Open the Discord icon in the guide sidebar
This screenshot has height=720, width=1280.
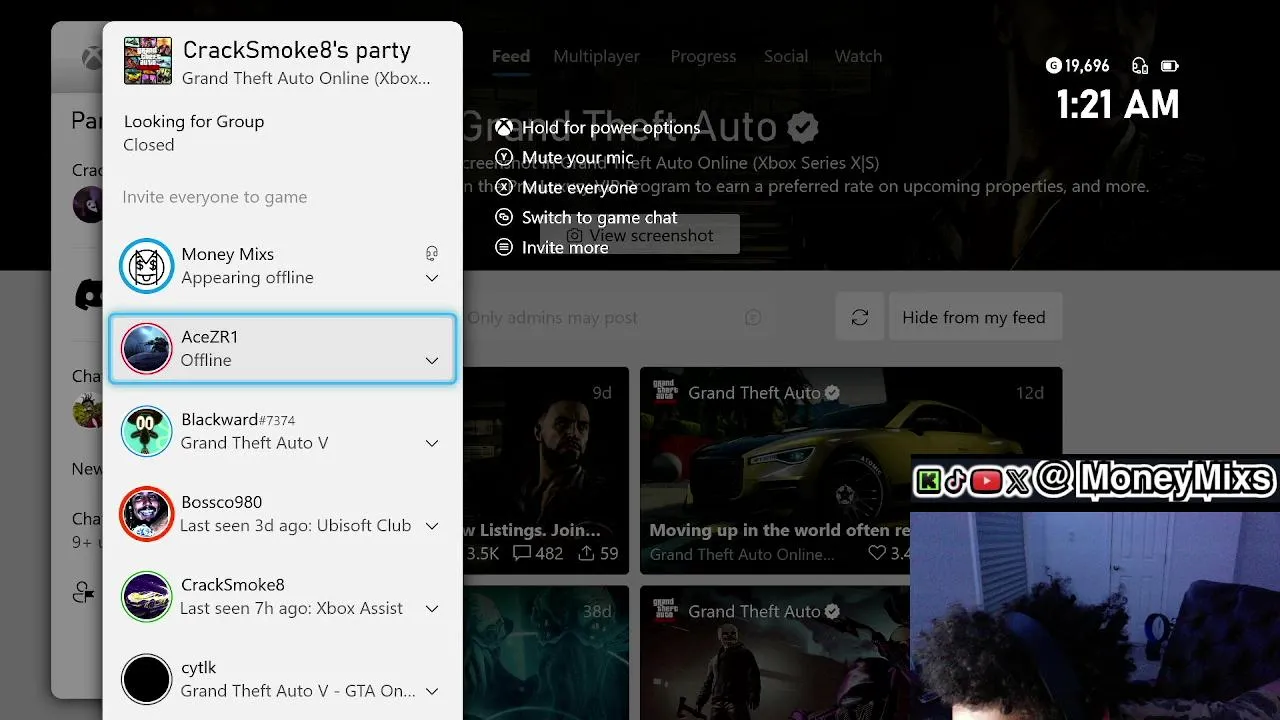(x=89, y=295)
